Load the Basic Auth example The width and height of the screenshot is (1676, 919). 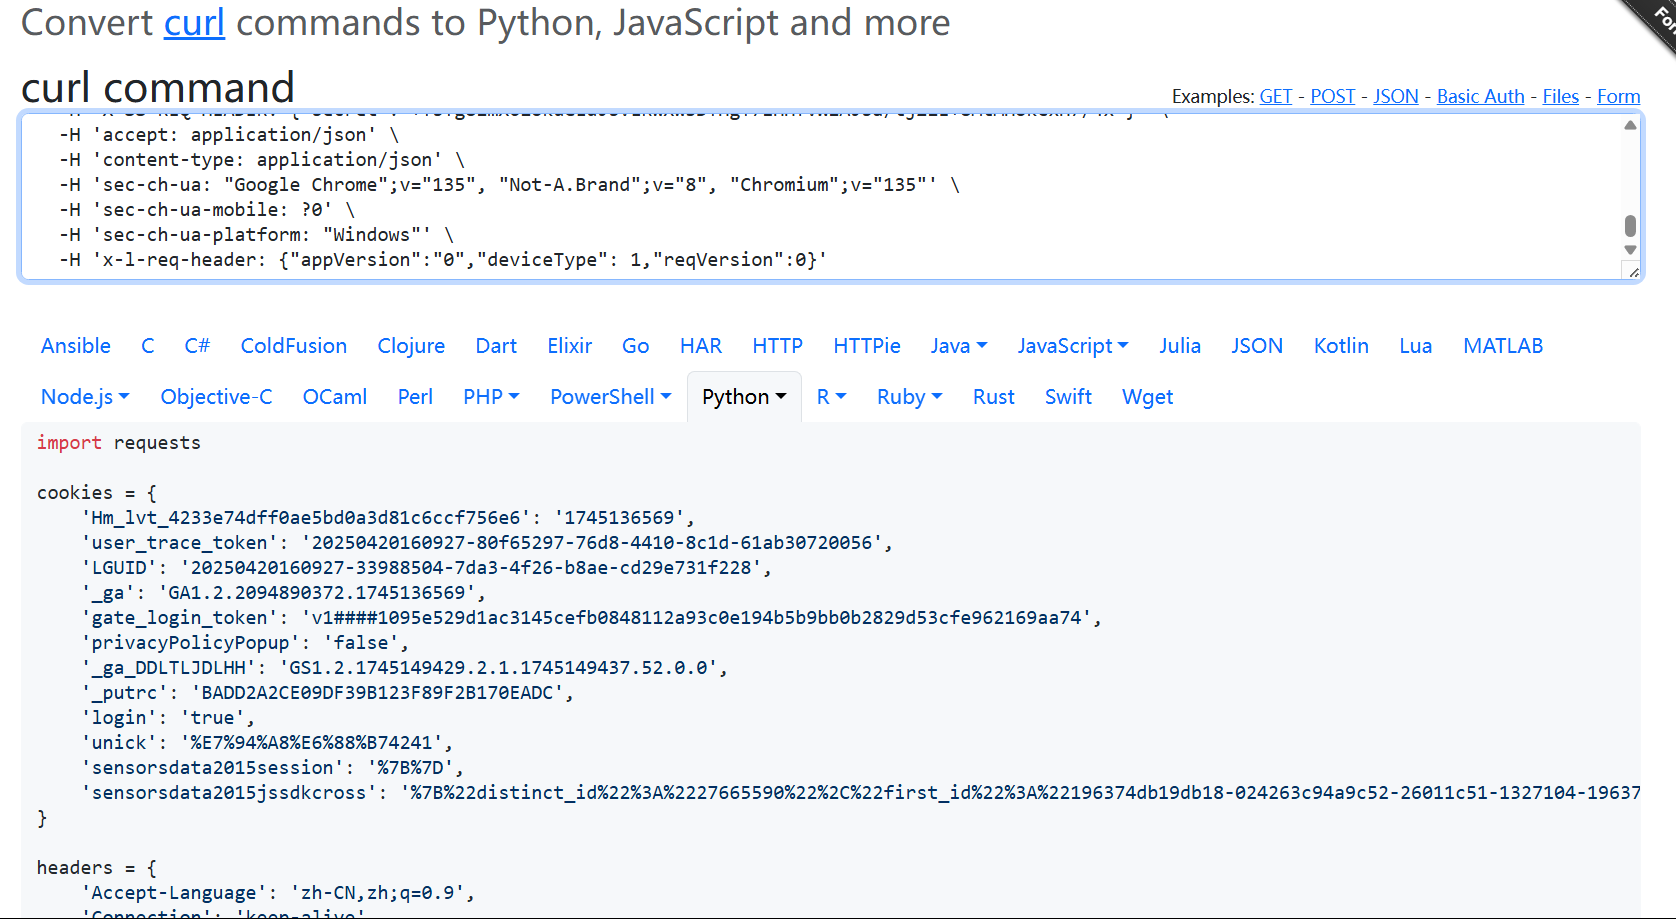tap(1480, 96)
